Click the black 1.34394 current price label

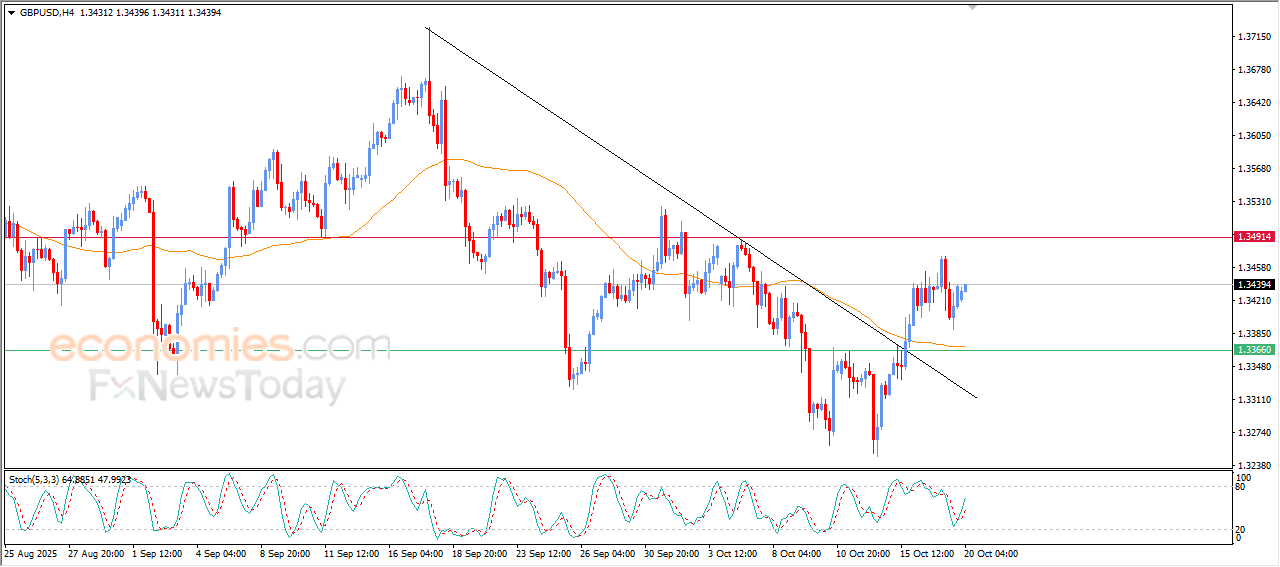[1254, 285]
